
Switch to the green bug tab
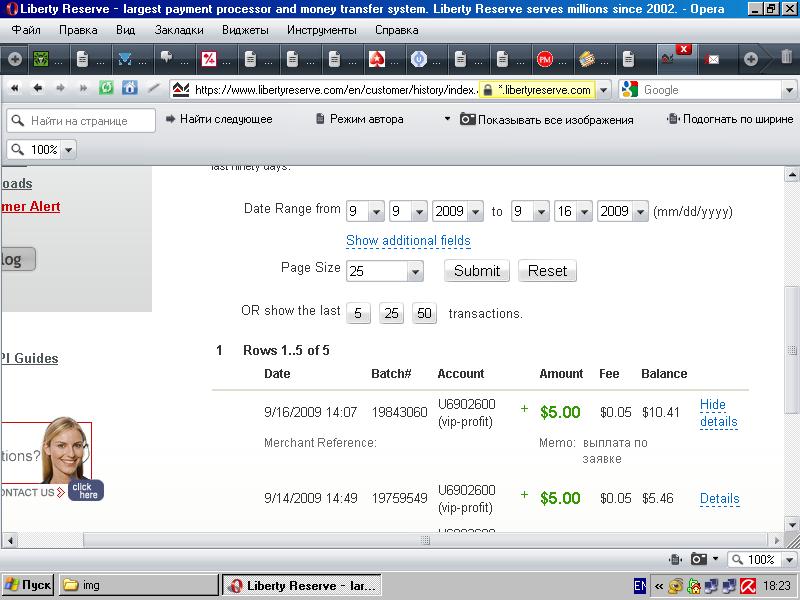point(41,59)
